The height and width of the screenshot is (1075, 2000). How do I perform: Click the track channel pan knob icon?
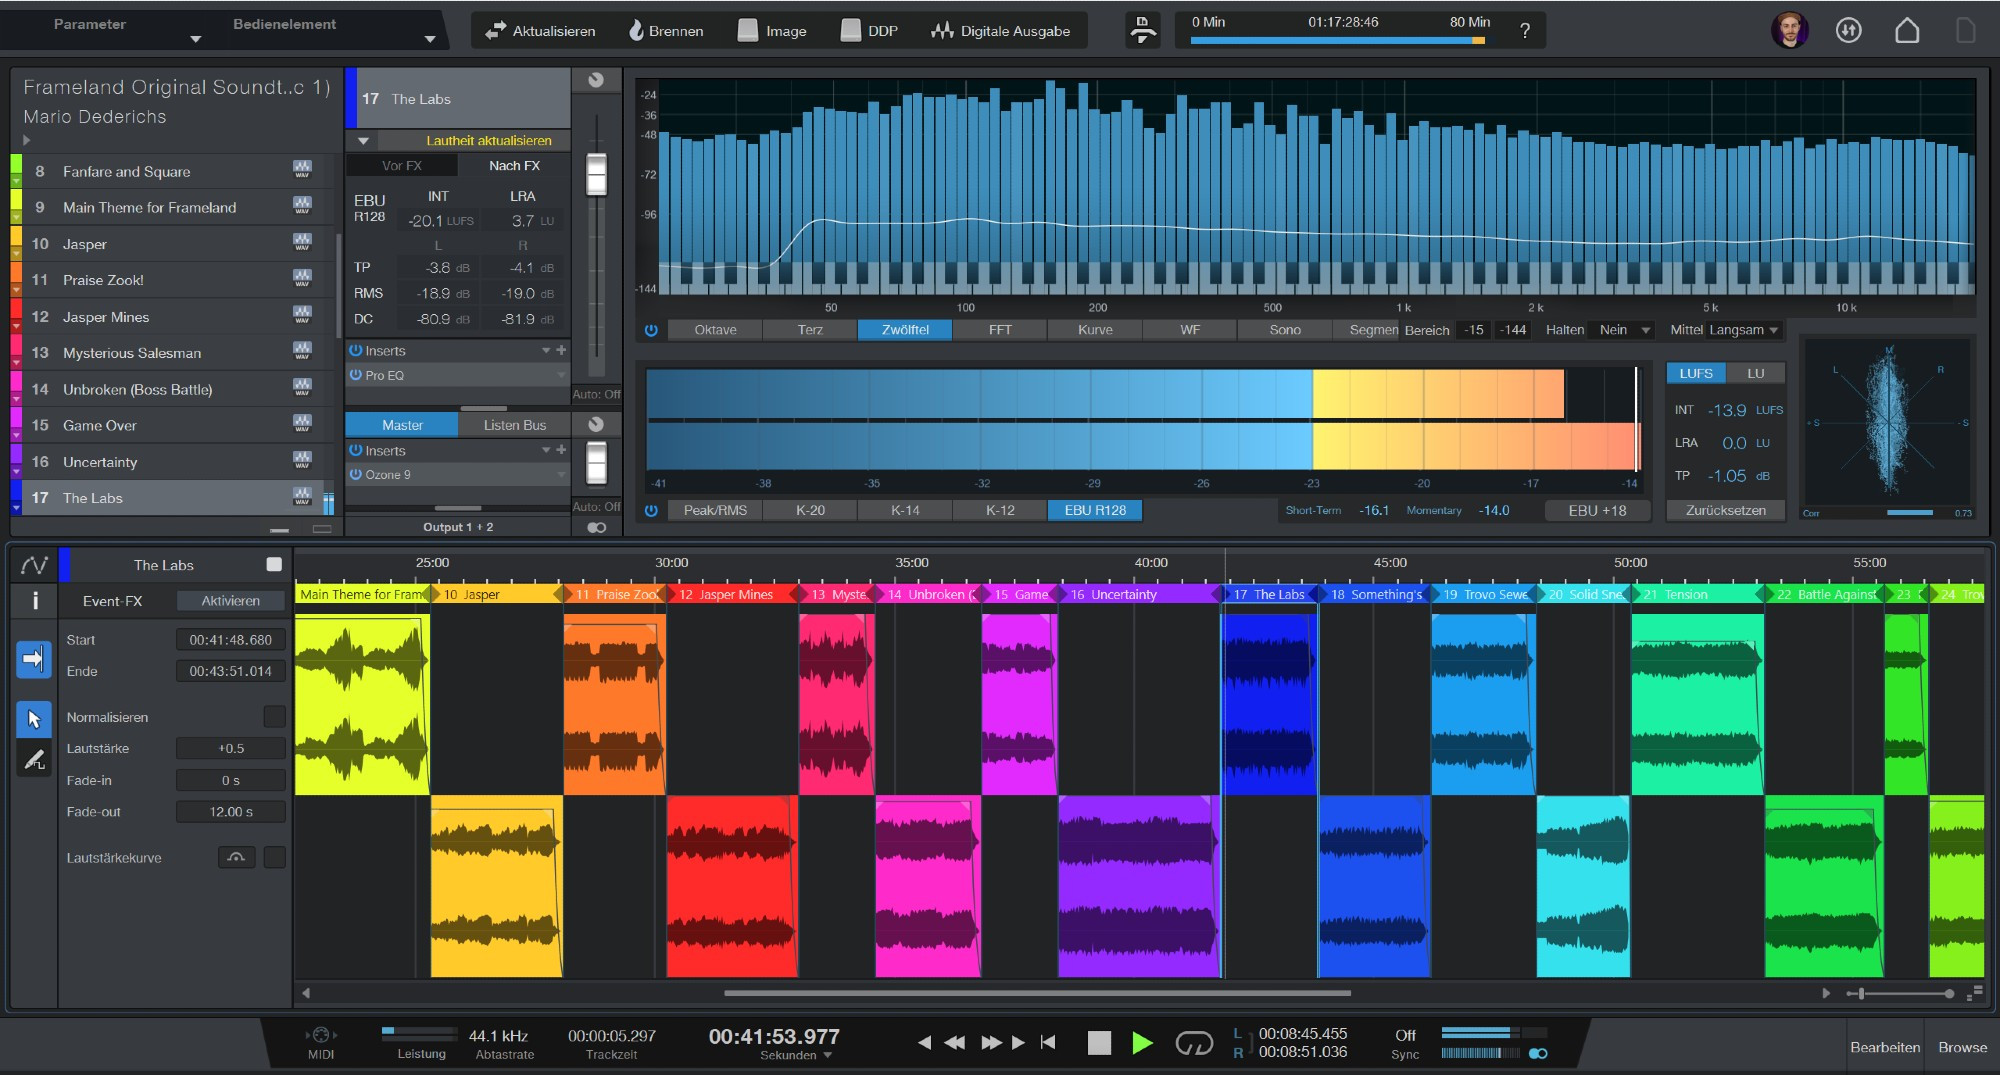point(596,81)
